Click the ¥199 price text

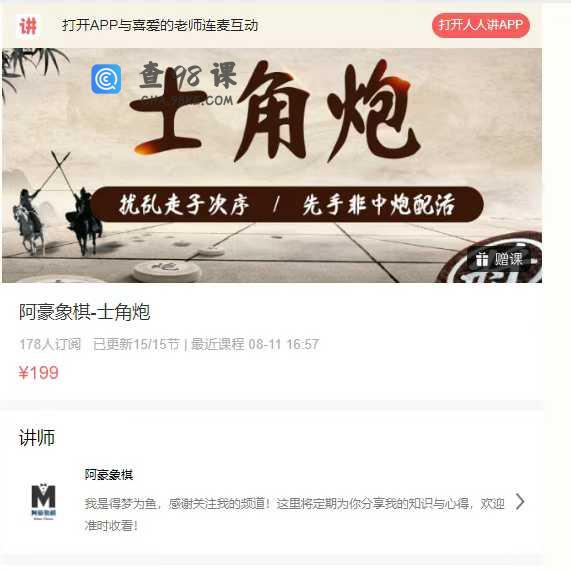point(39,373)
